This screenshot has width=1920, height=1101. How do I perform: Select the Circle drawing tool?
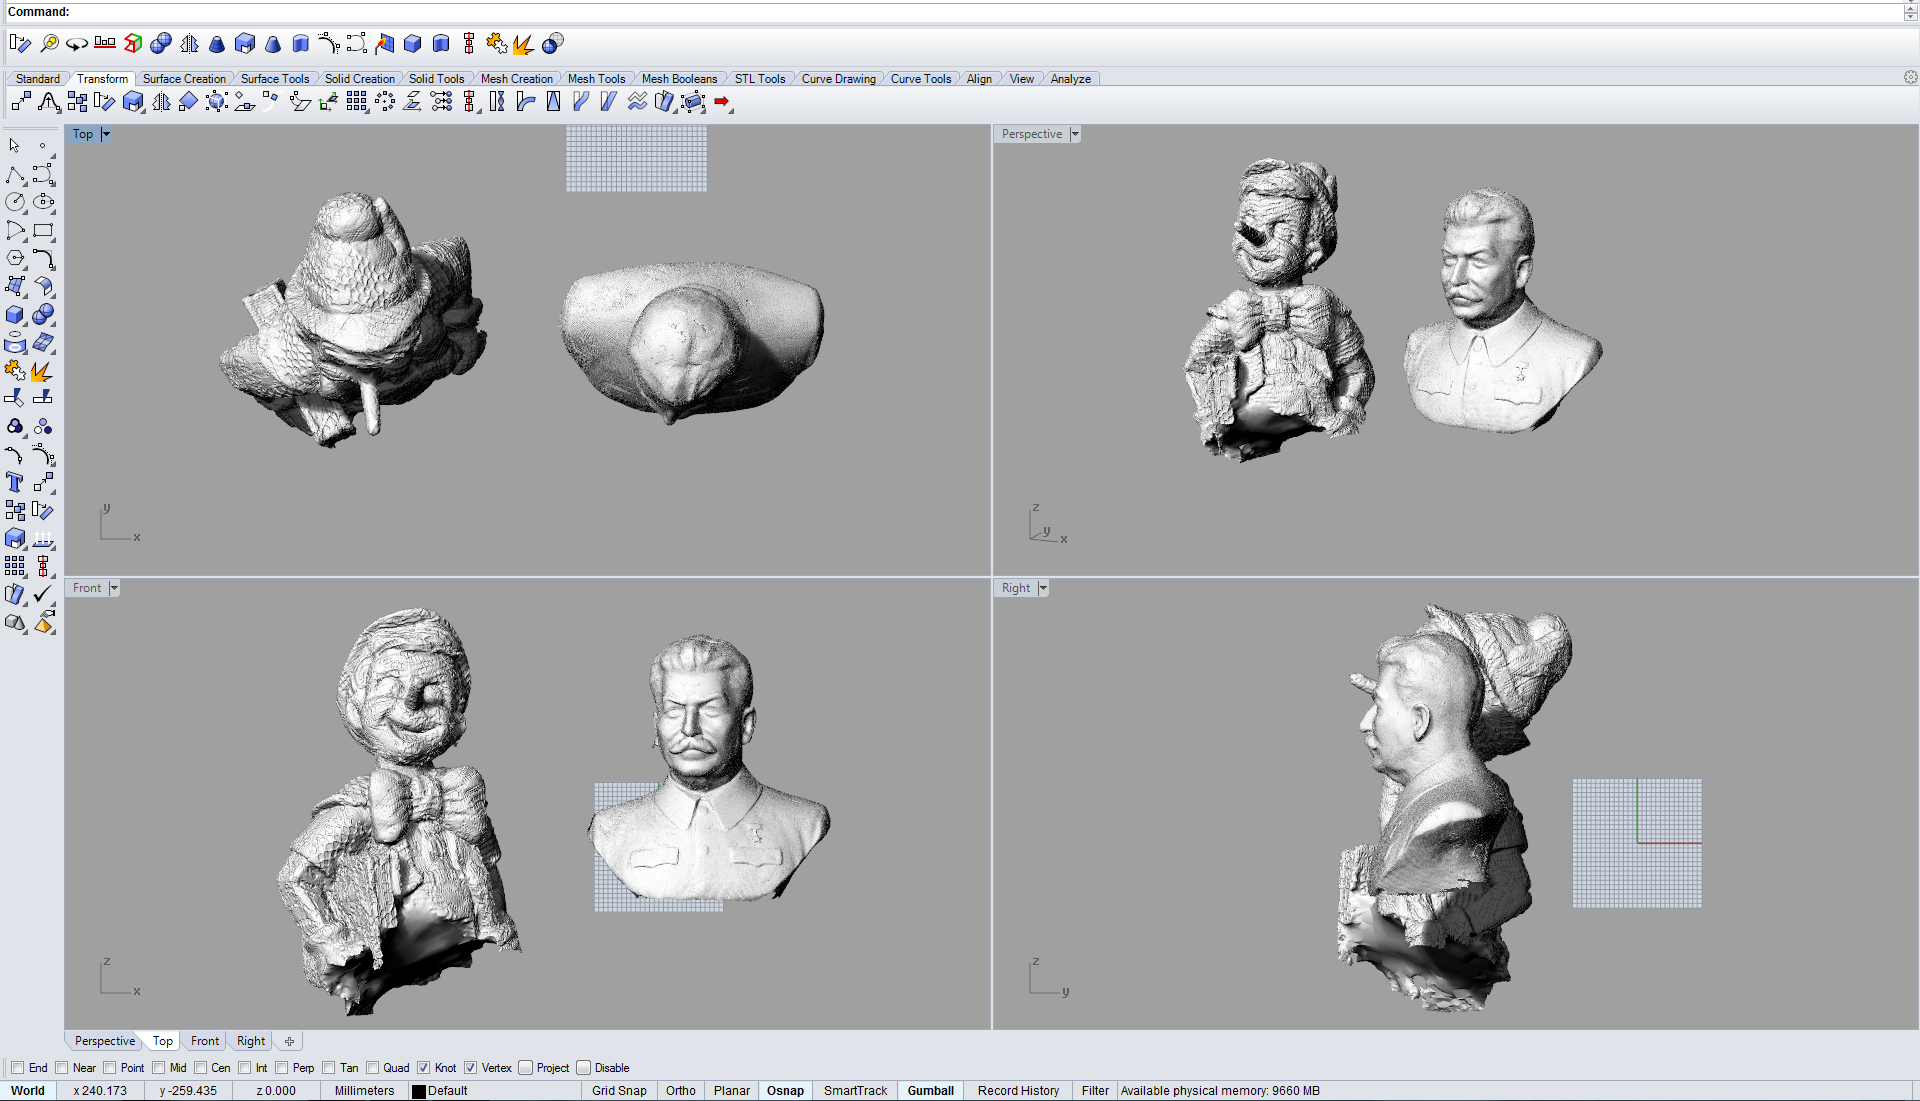pyautogui.click(x=14, y=202)
